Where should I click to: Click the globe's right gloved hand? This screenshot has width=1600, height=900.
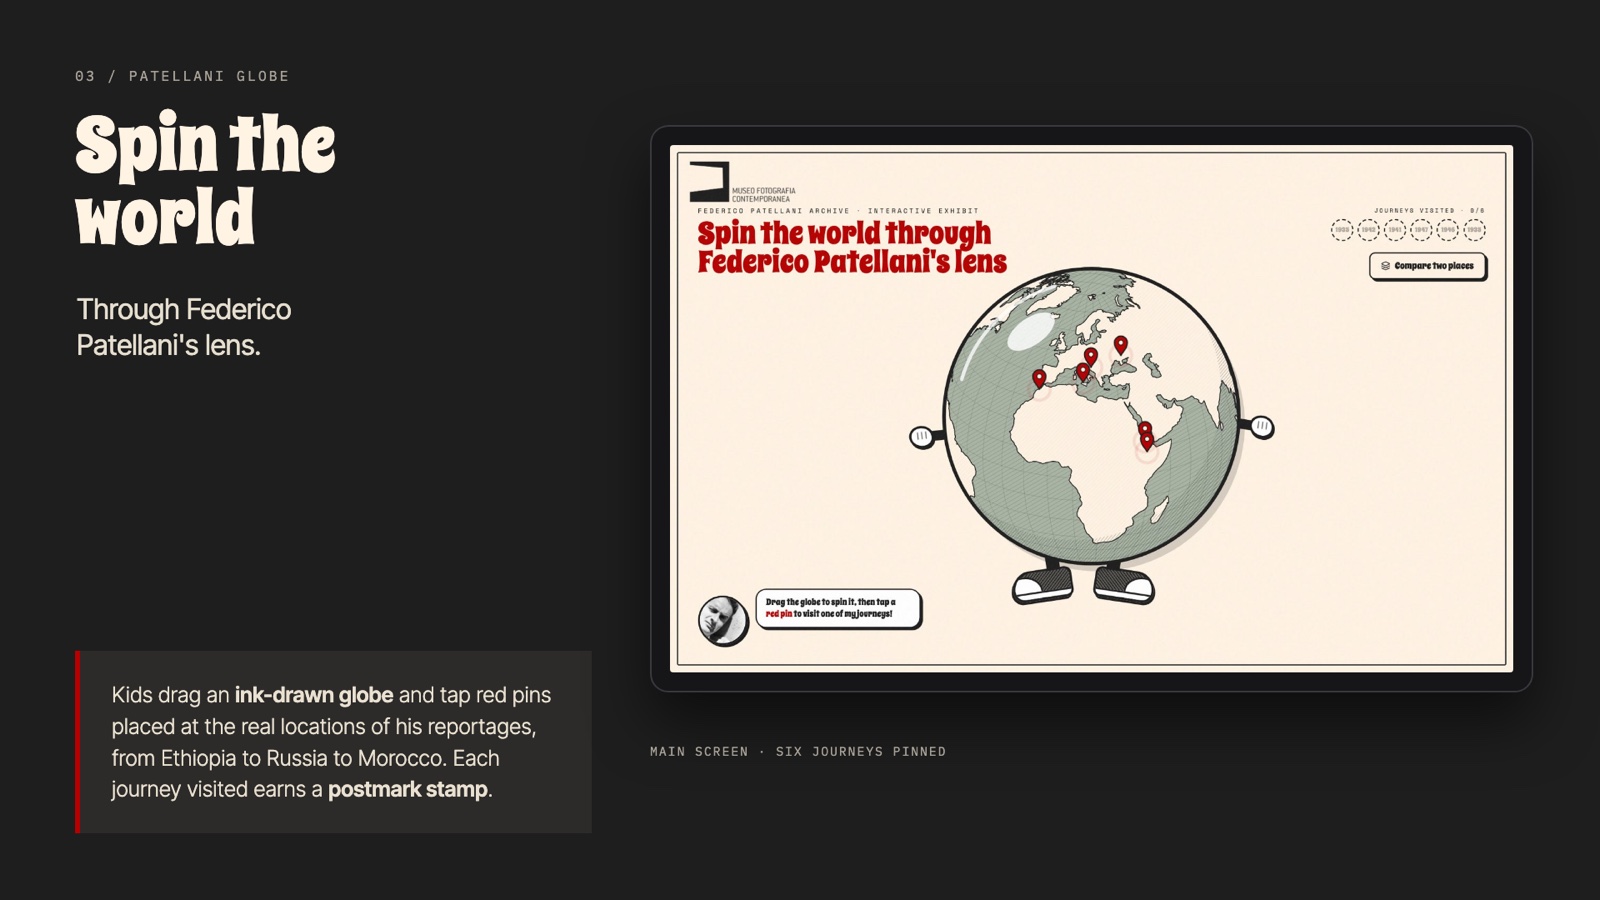(x=1262, y=428)
